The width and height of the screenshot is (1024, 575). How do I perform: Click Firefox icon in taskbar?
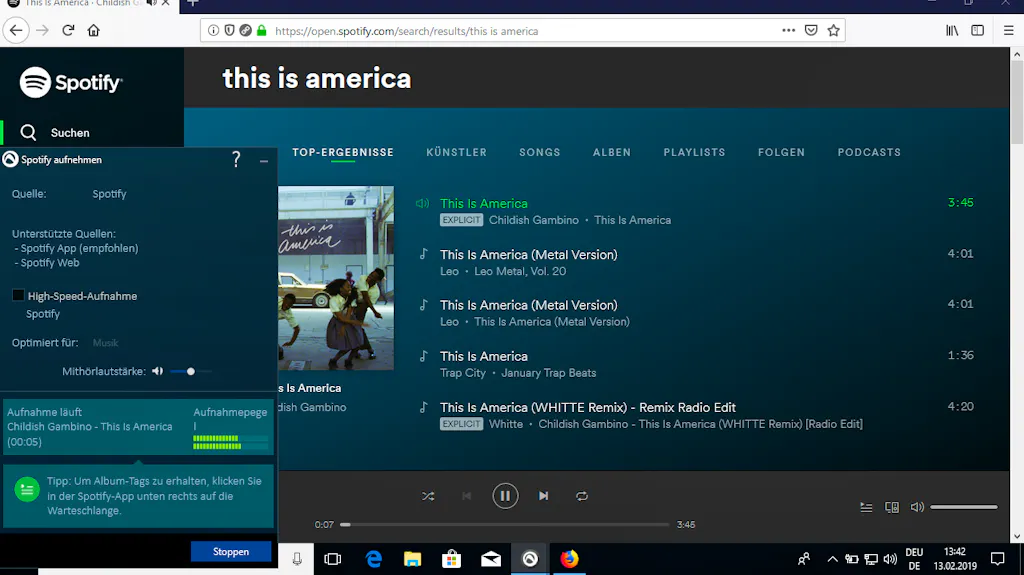click(569, 559)
